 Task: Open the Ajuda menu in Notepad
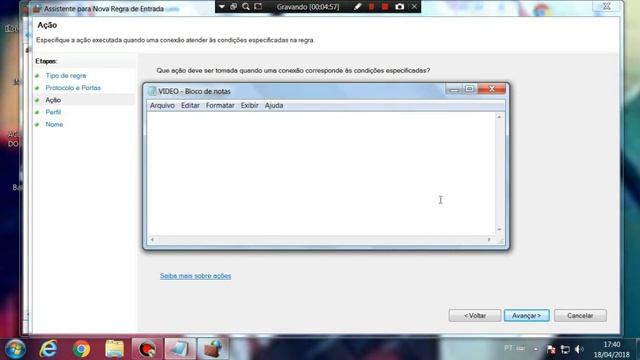pos(274,105)
